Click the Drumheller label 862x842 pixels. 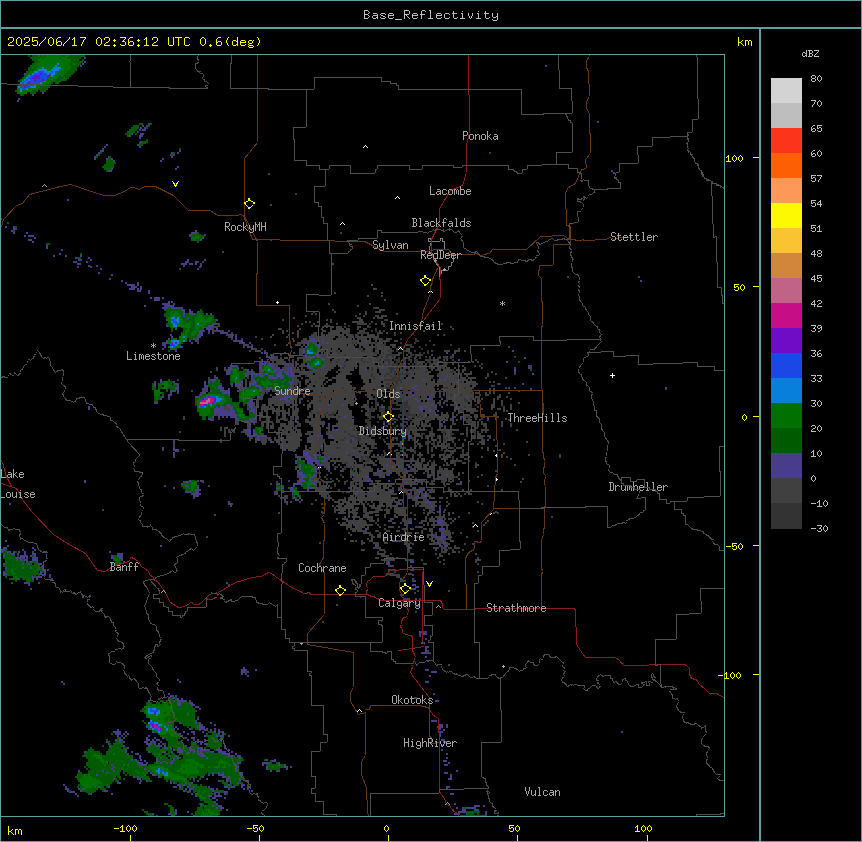(x=638, y=487)
